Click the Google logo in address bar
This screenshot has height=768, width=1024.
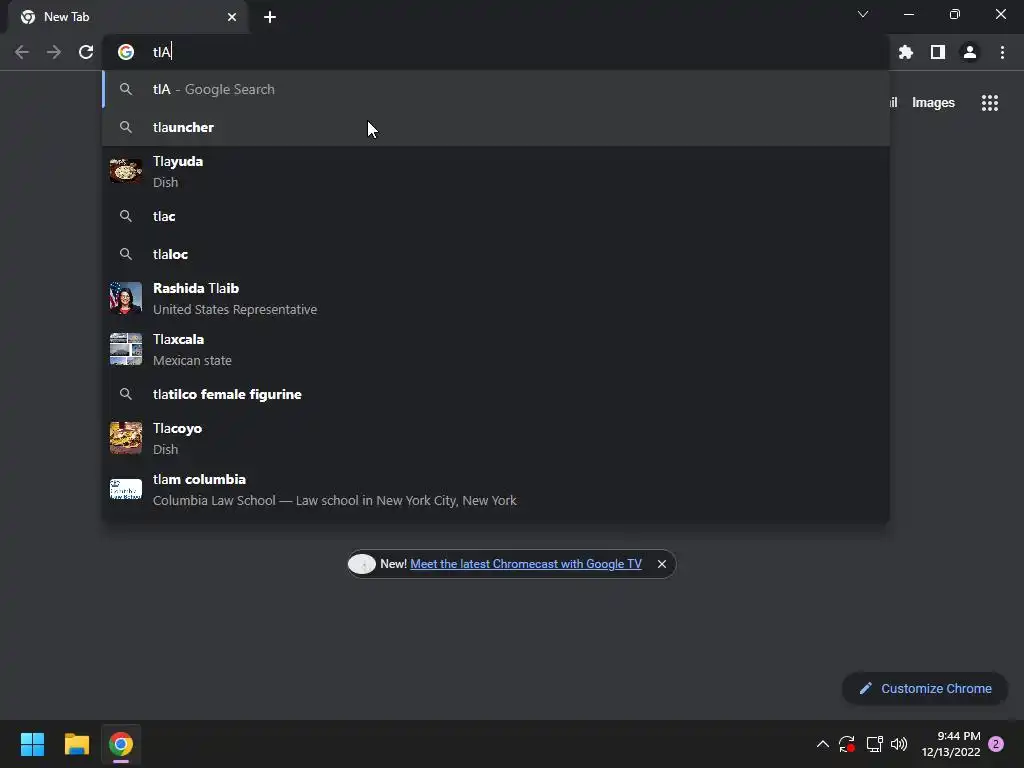pyautogui.click(x=125, y=52)
